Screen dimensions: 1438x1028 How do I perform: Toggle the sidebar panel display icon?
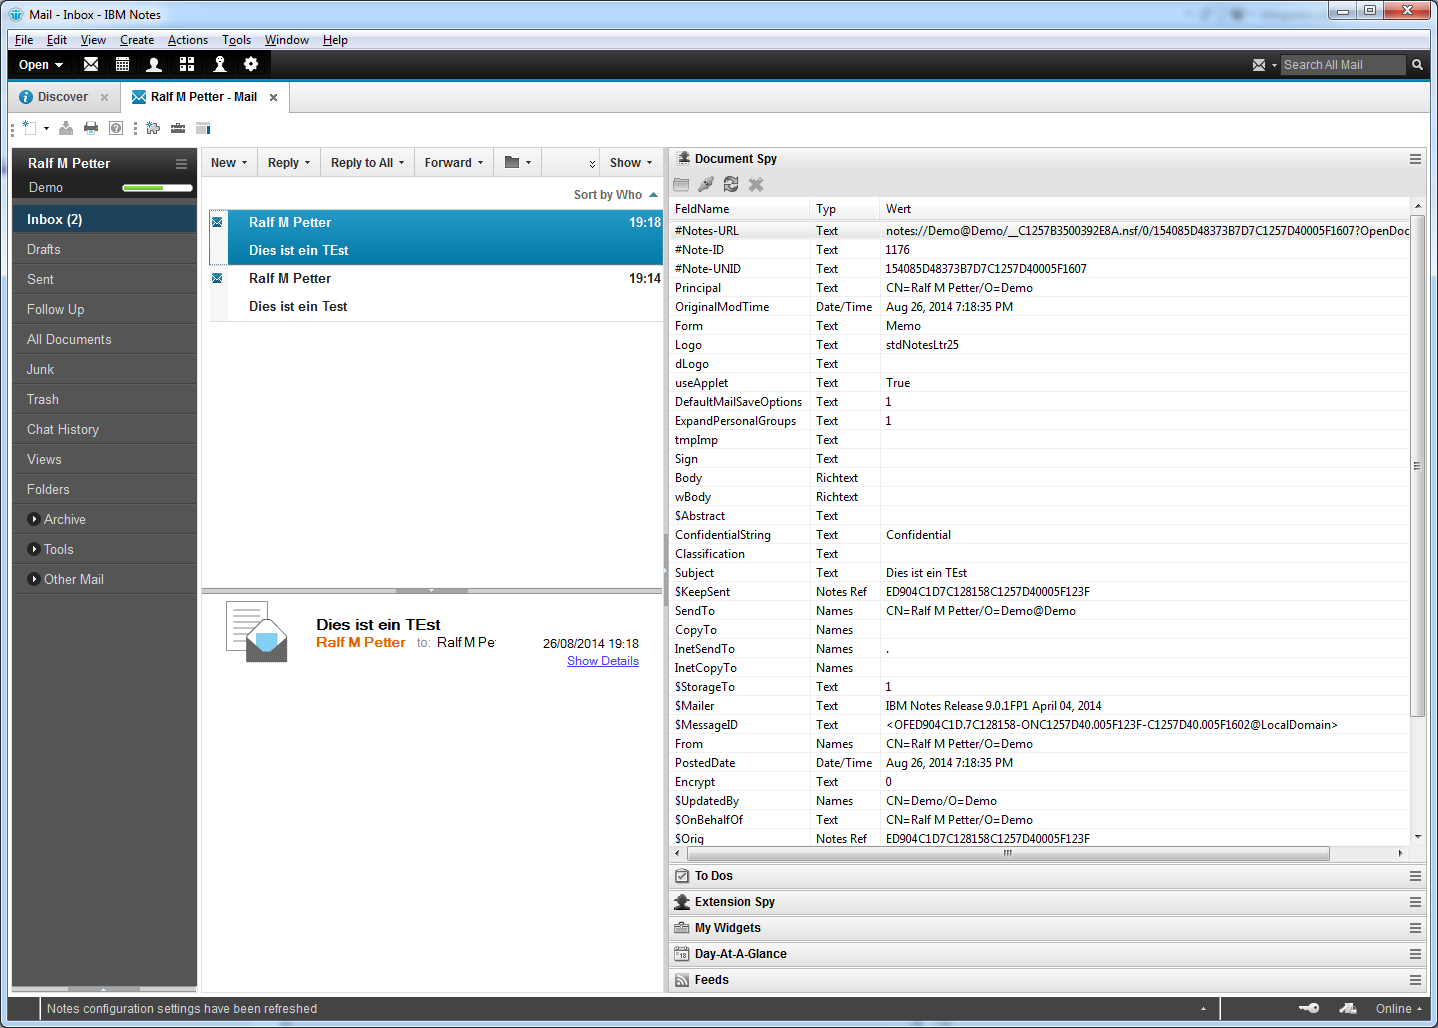coord(203,128)
